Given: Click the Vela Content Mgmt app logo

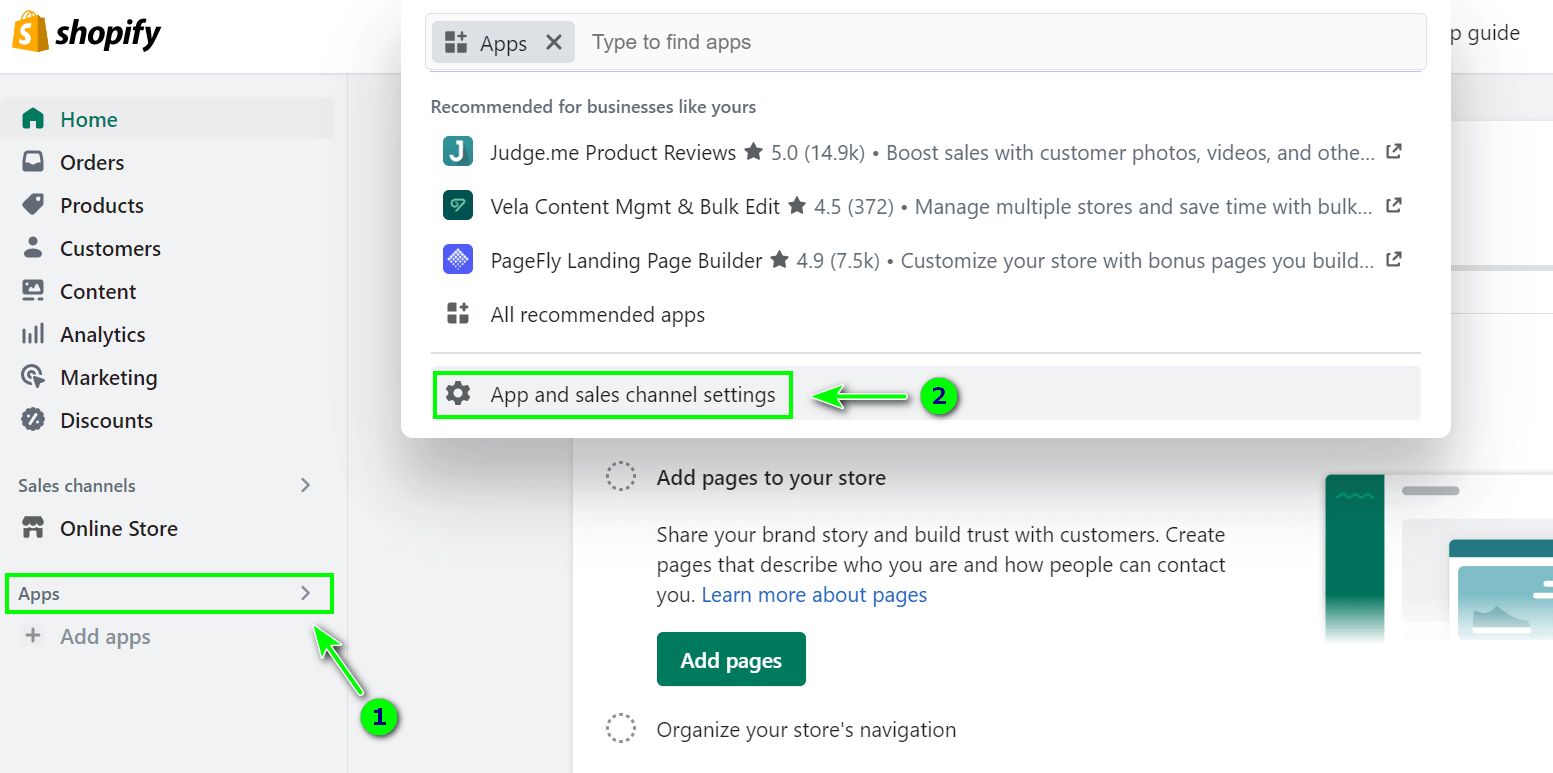Looking at the screenshot, I should point(457,206).
